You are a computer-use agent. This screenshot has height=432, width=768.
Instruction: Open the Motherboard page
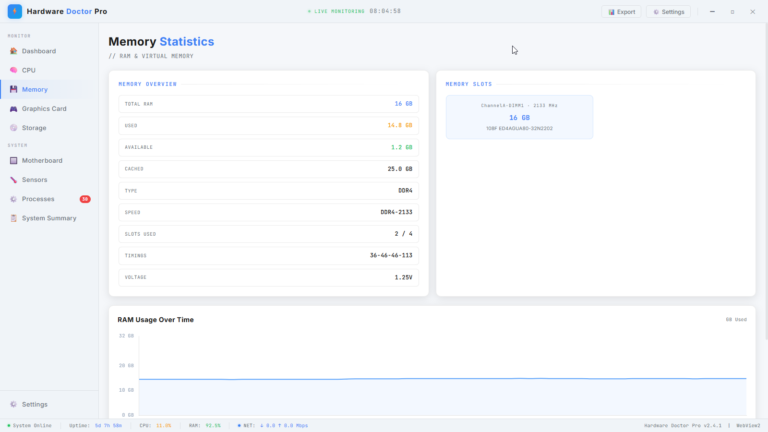[49, 161]
